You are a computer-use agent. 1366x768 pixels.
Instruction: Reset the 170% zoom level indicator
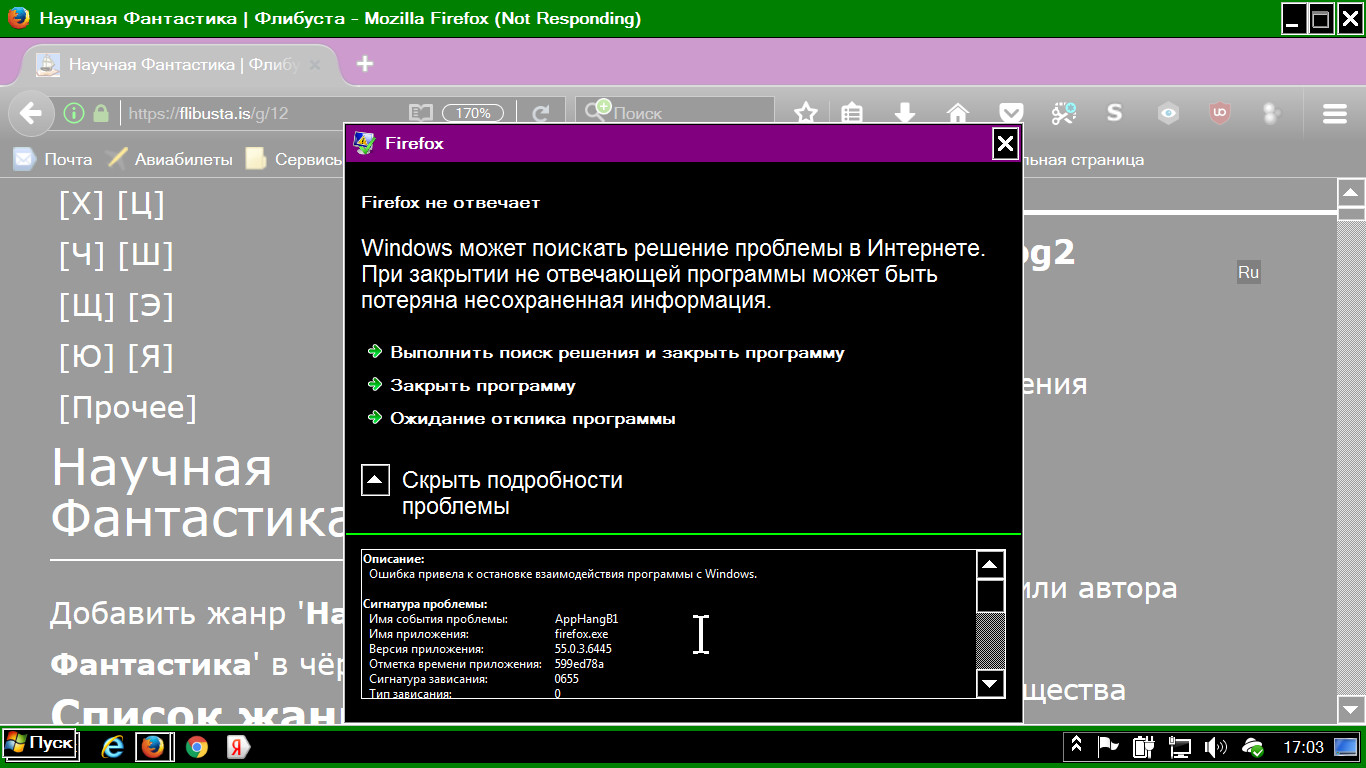[473, 113]
